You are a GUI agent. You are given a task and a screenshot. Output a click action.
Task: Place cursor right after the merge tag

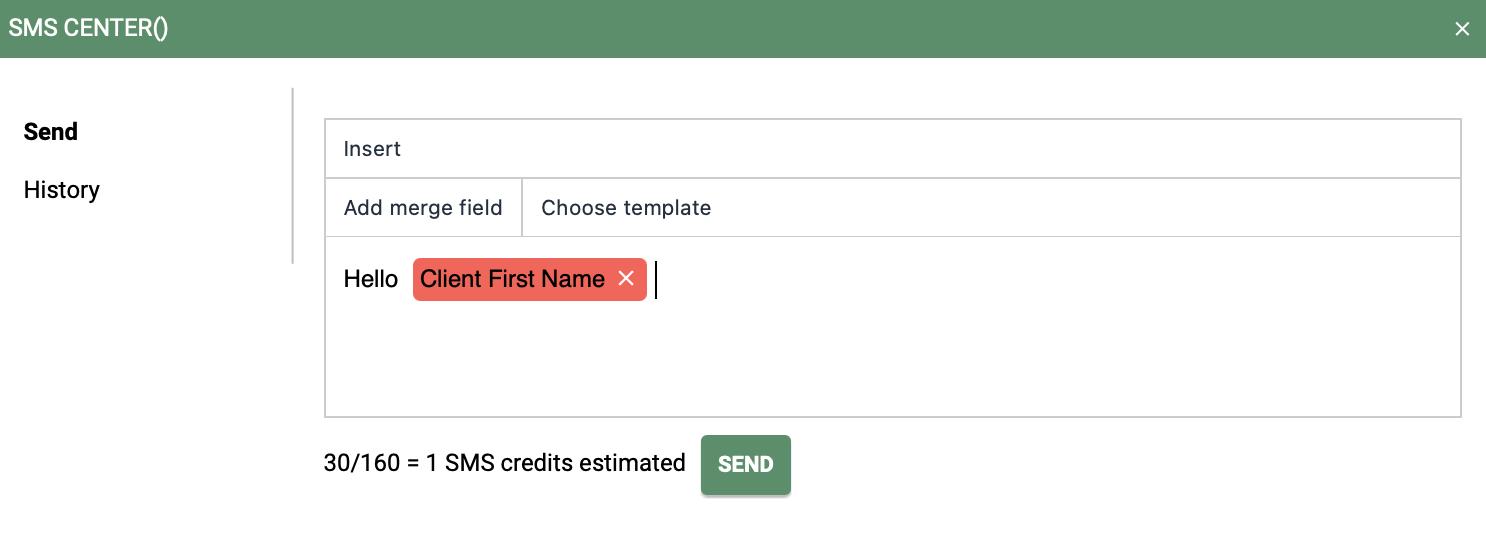[656, 279]
